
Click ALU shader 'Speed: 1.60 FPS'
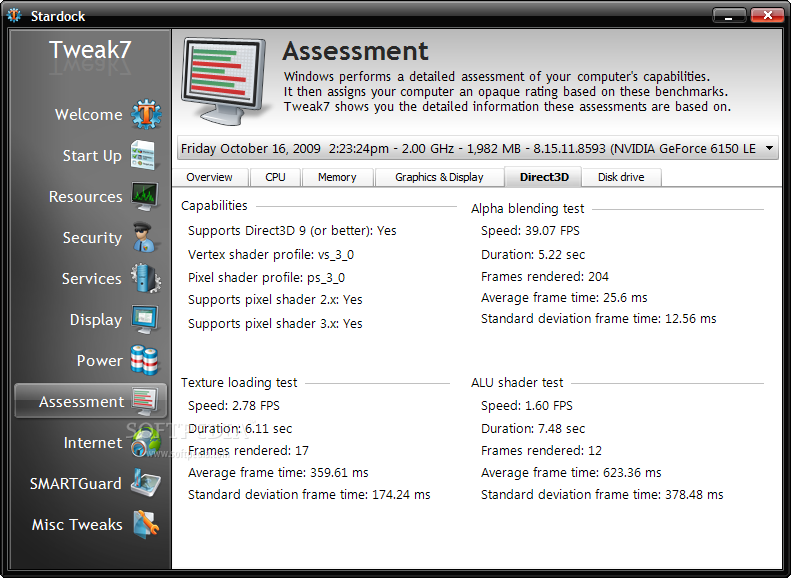(527, 406)
